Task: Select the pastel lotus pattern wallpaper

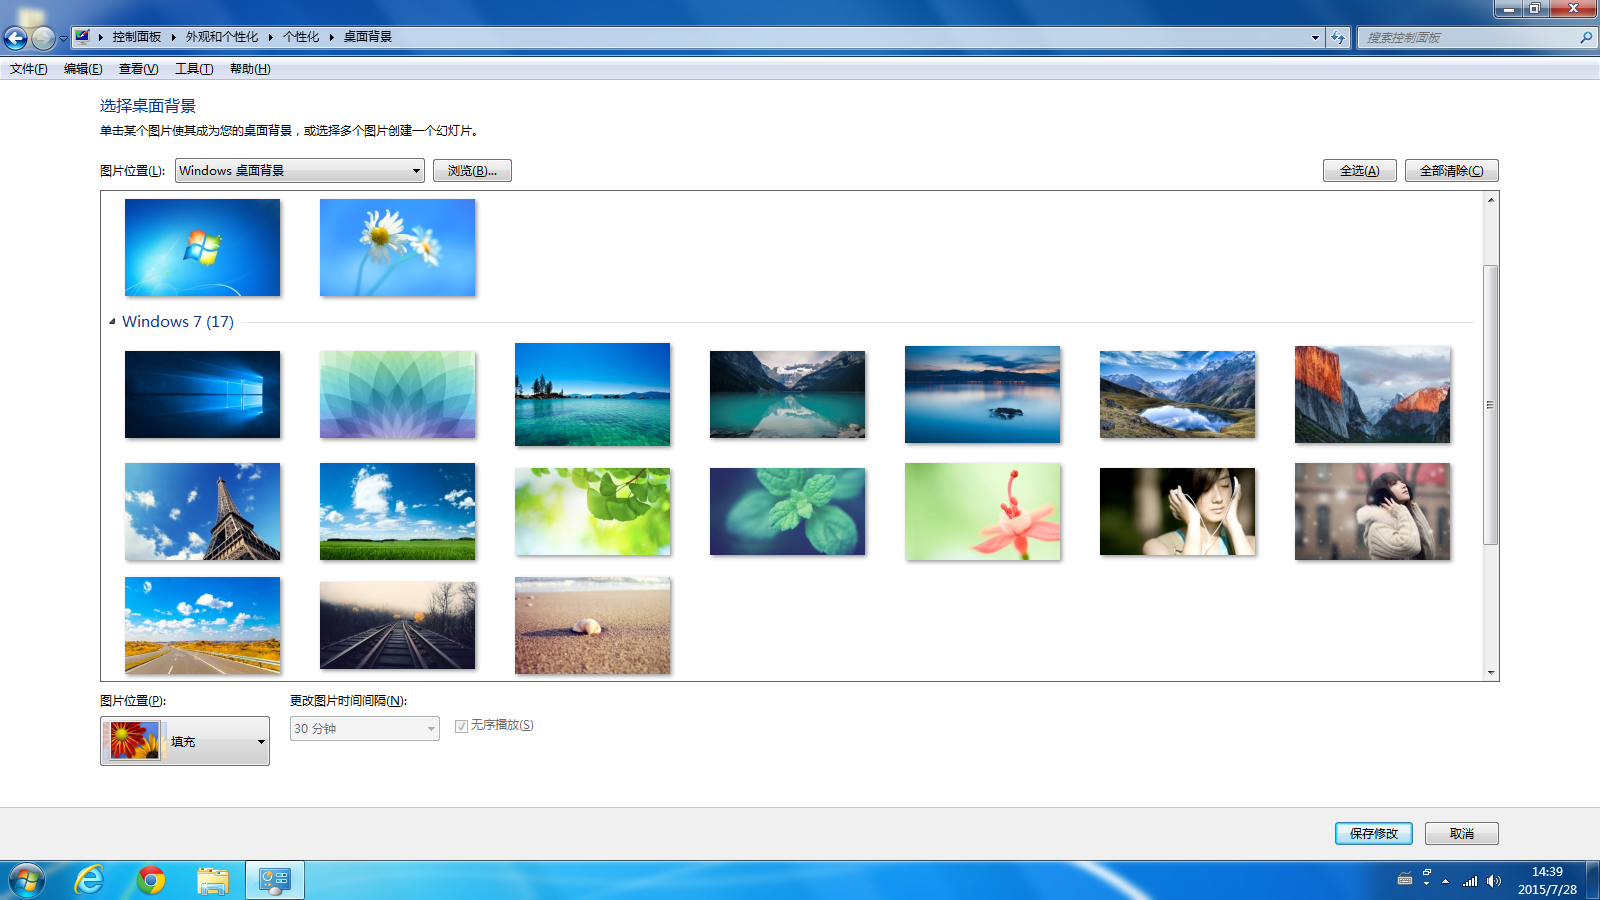Action: 397,394
